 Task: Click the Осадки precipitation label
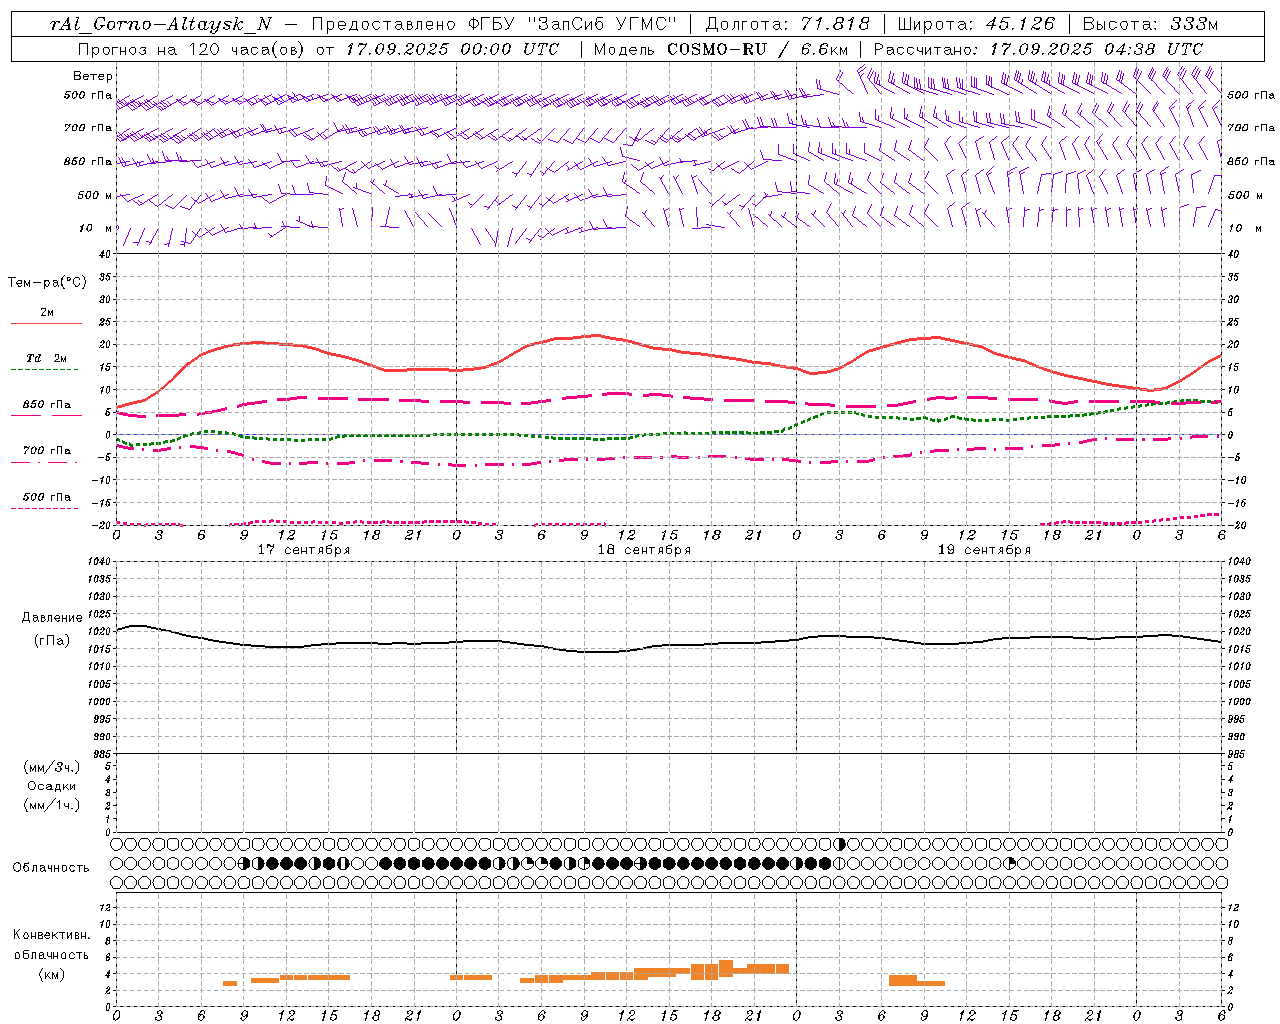click(x=52, y=786)
